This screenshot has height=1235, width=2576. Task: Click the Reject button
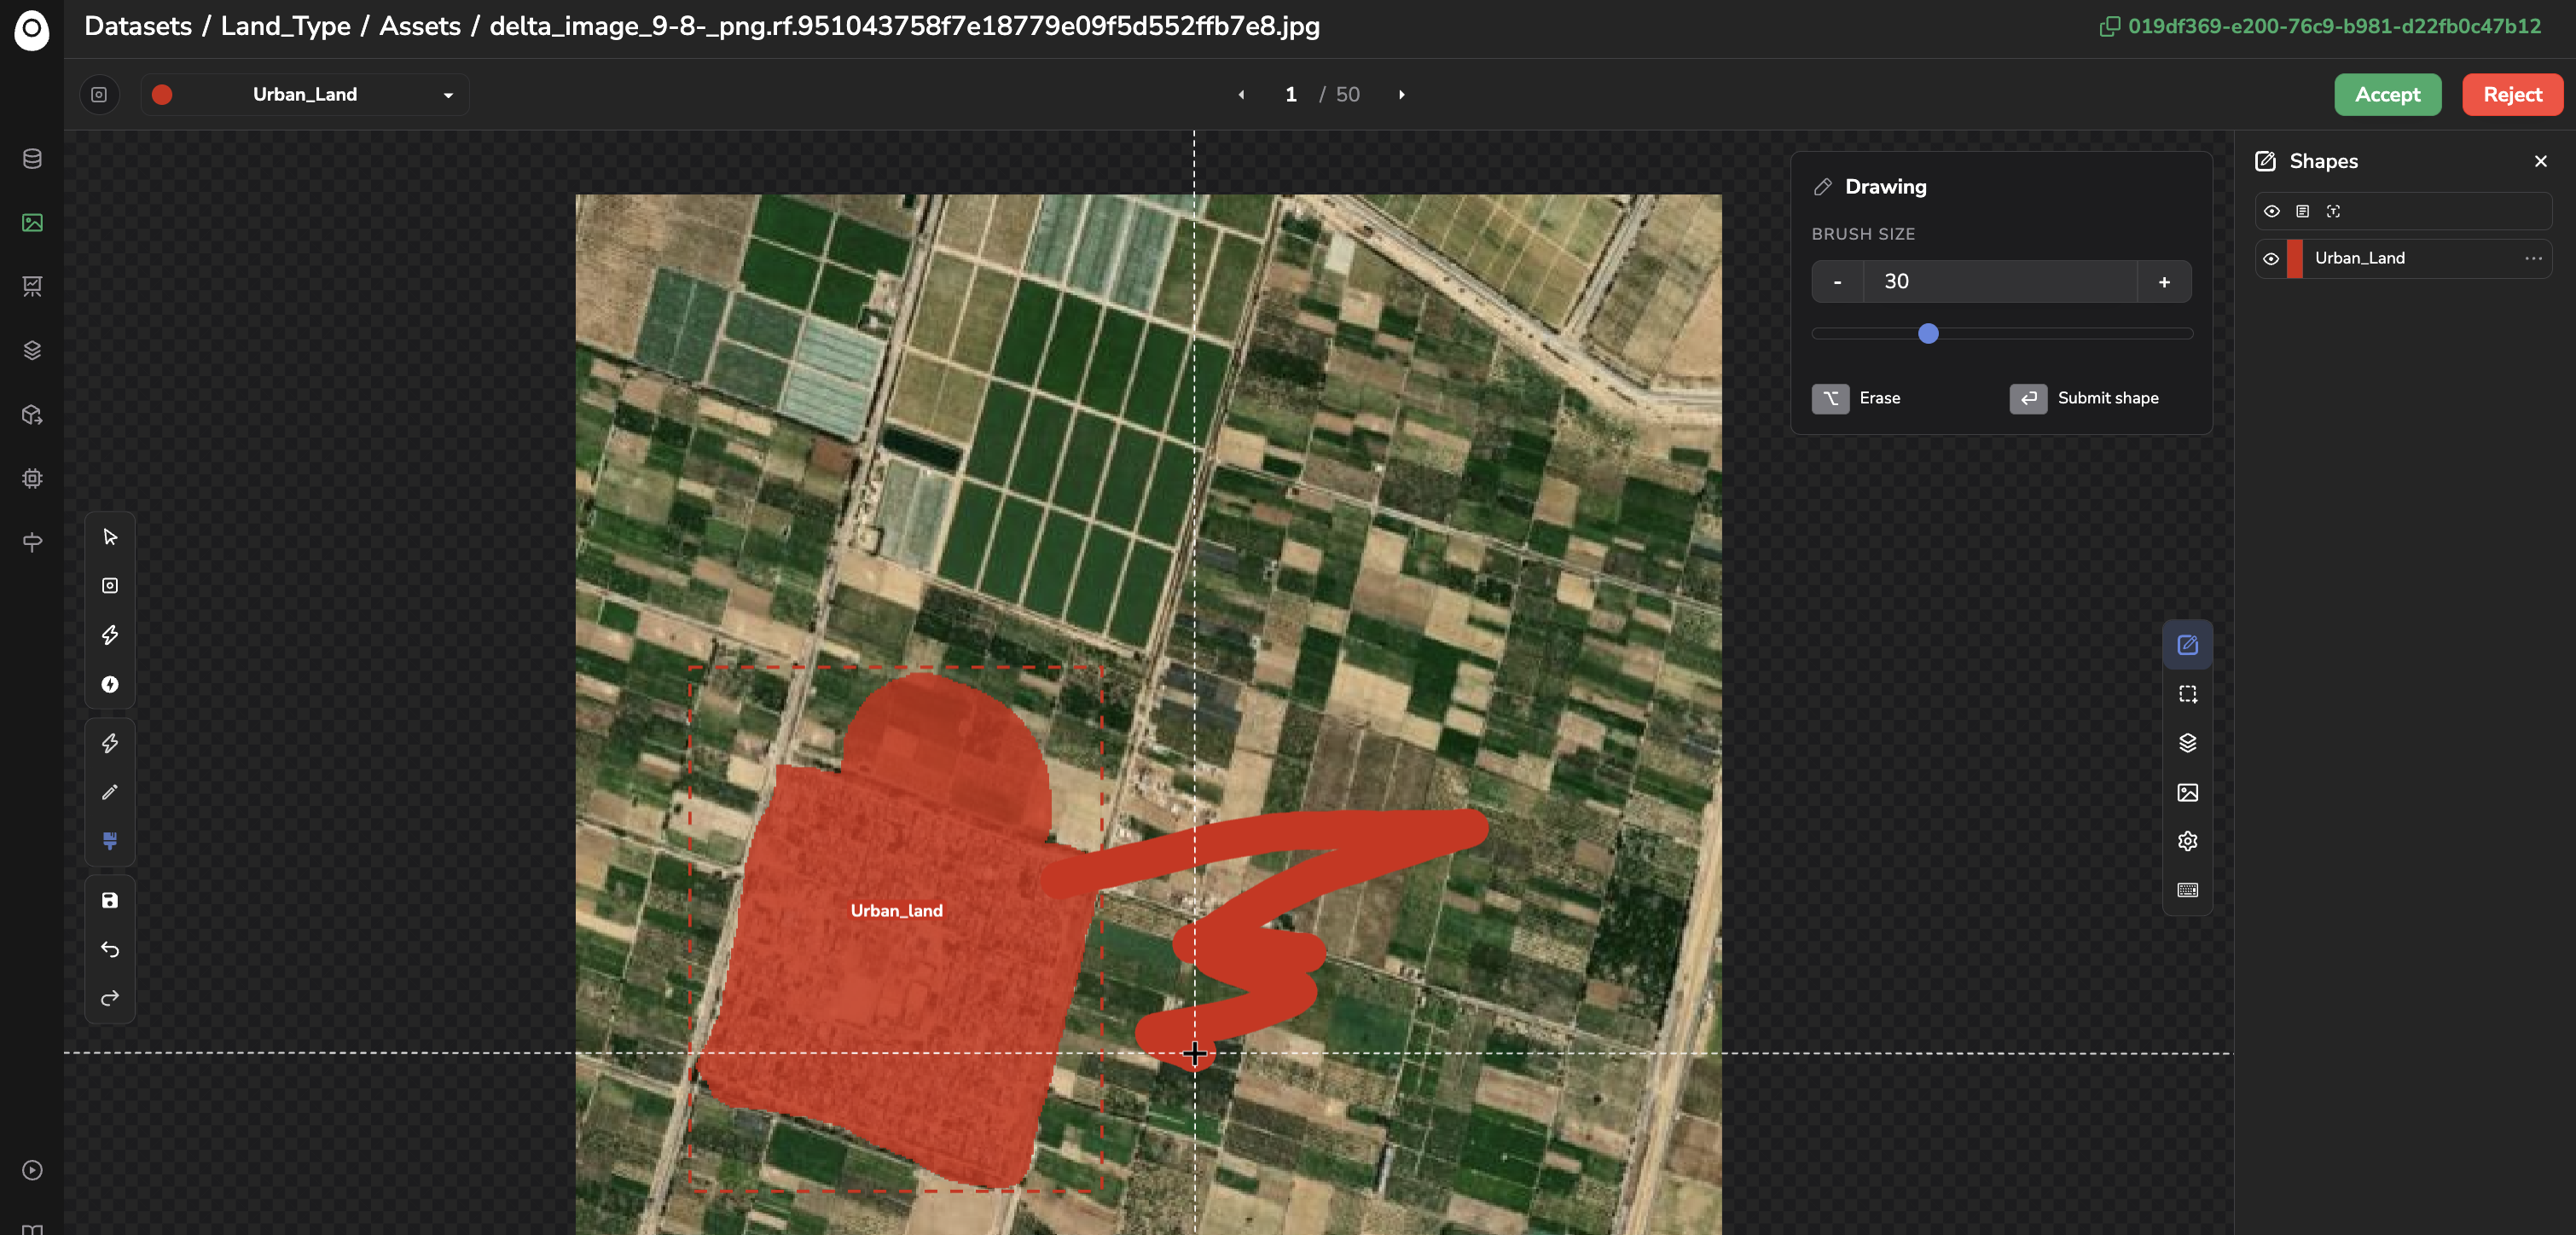[x=2512, y=94]
